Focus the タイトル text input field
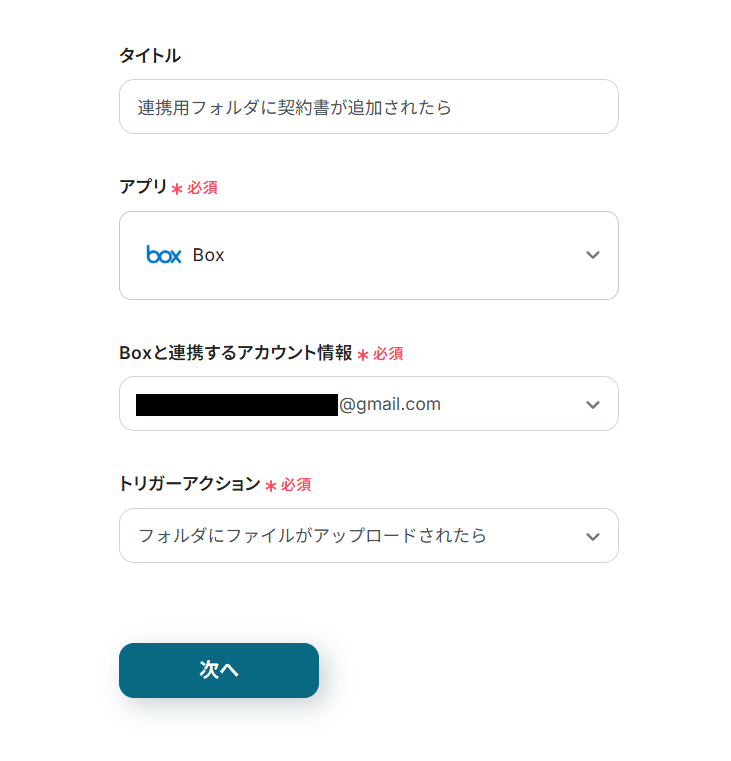Viewport: 731px width, 761px height. click(x=368, y=107)
